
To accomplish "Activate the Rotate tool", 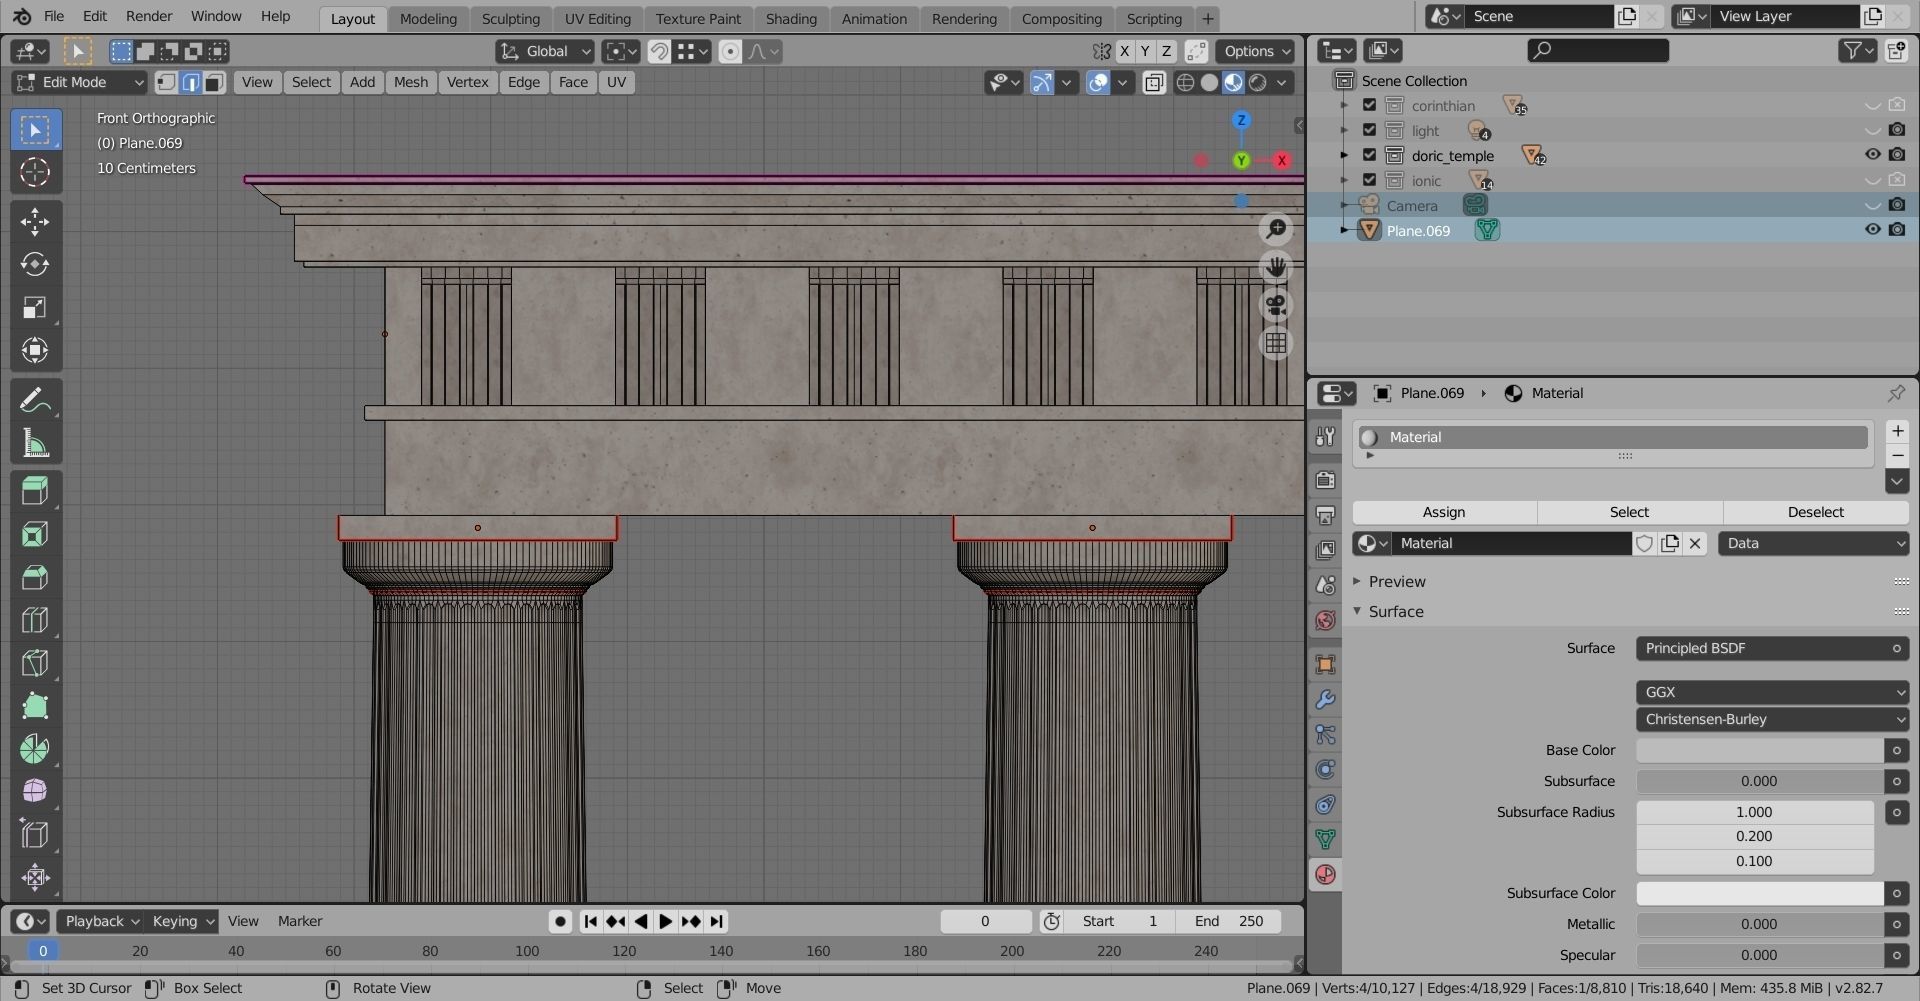I will [35, 264].
